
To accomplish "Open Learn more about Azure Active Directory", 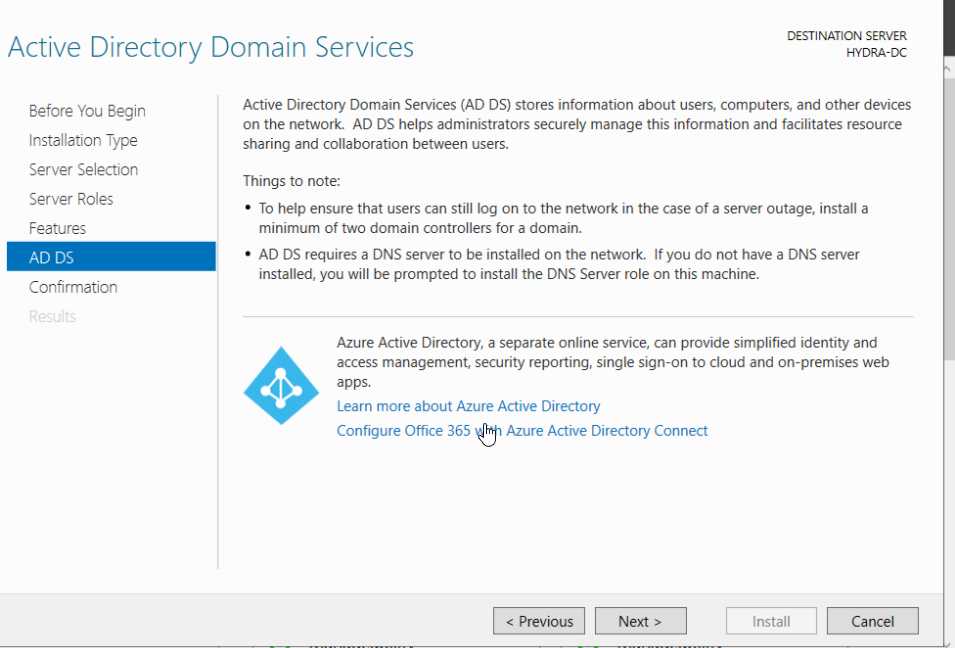I will (x=468, y=406).
